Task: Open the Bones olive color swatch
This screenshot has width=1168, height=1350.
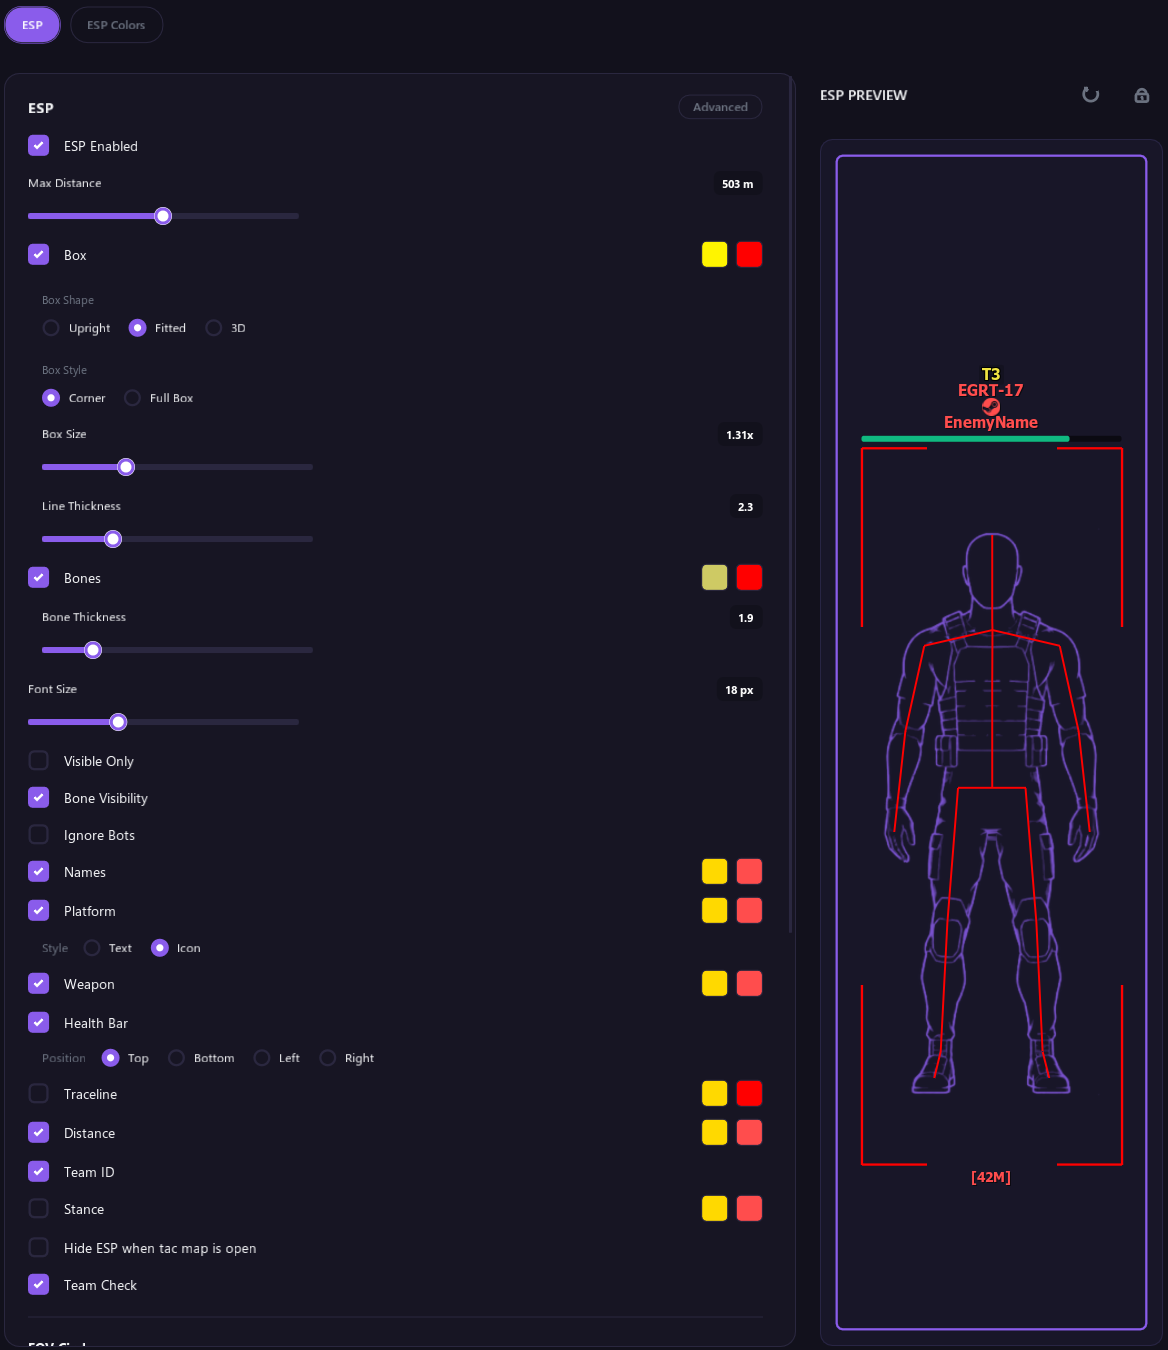Action: click(714, 577)
